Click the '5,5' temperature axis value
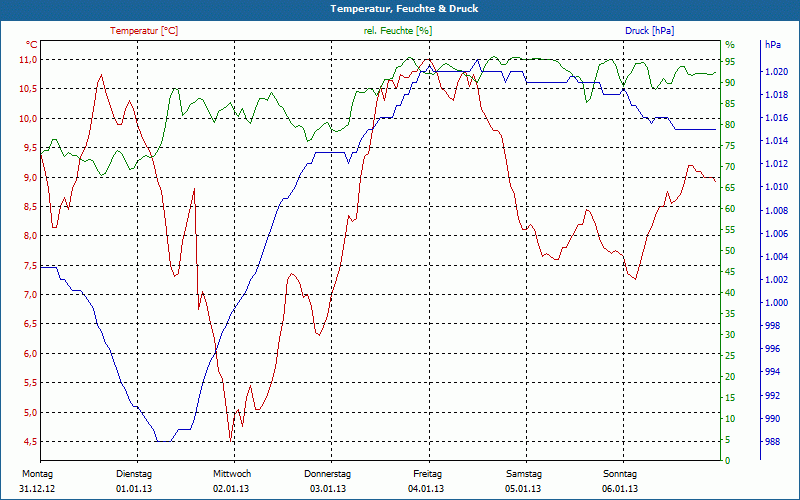This screenshot has width=800, height=500. point(30,383)
